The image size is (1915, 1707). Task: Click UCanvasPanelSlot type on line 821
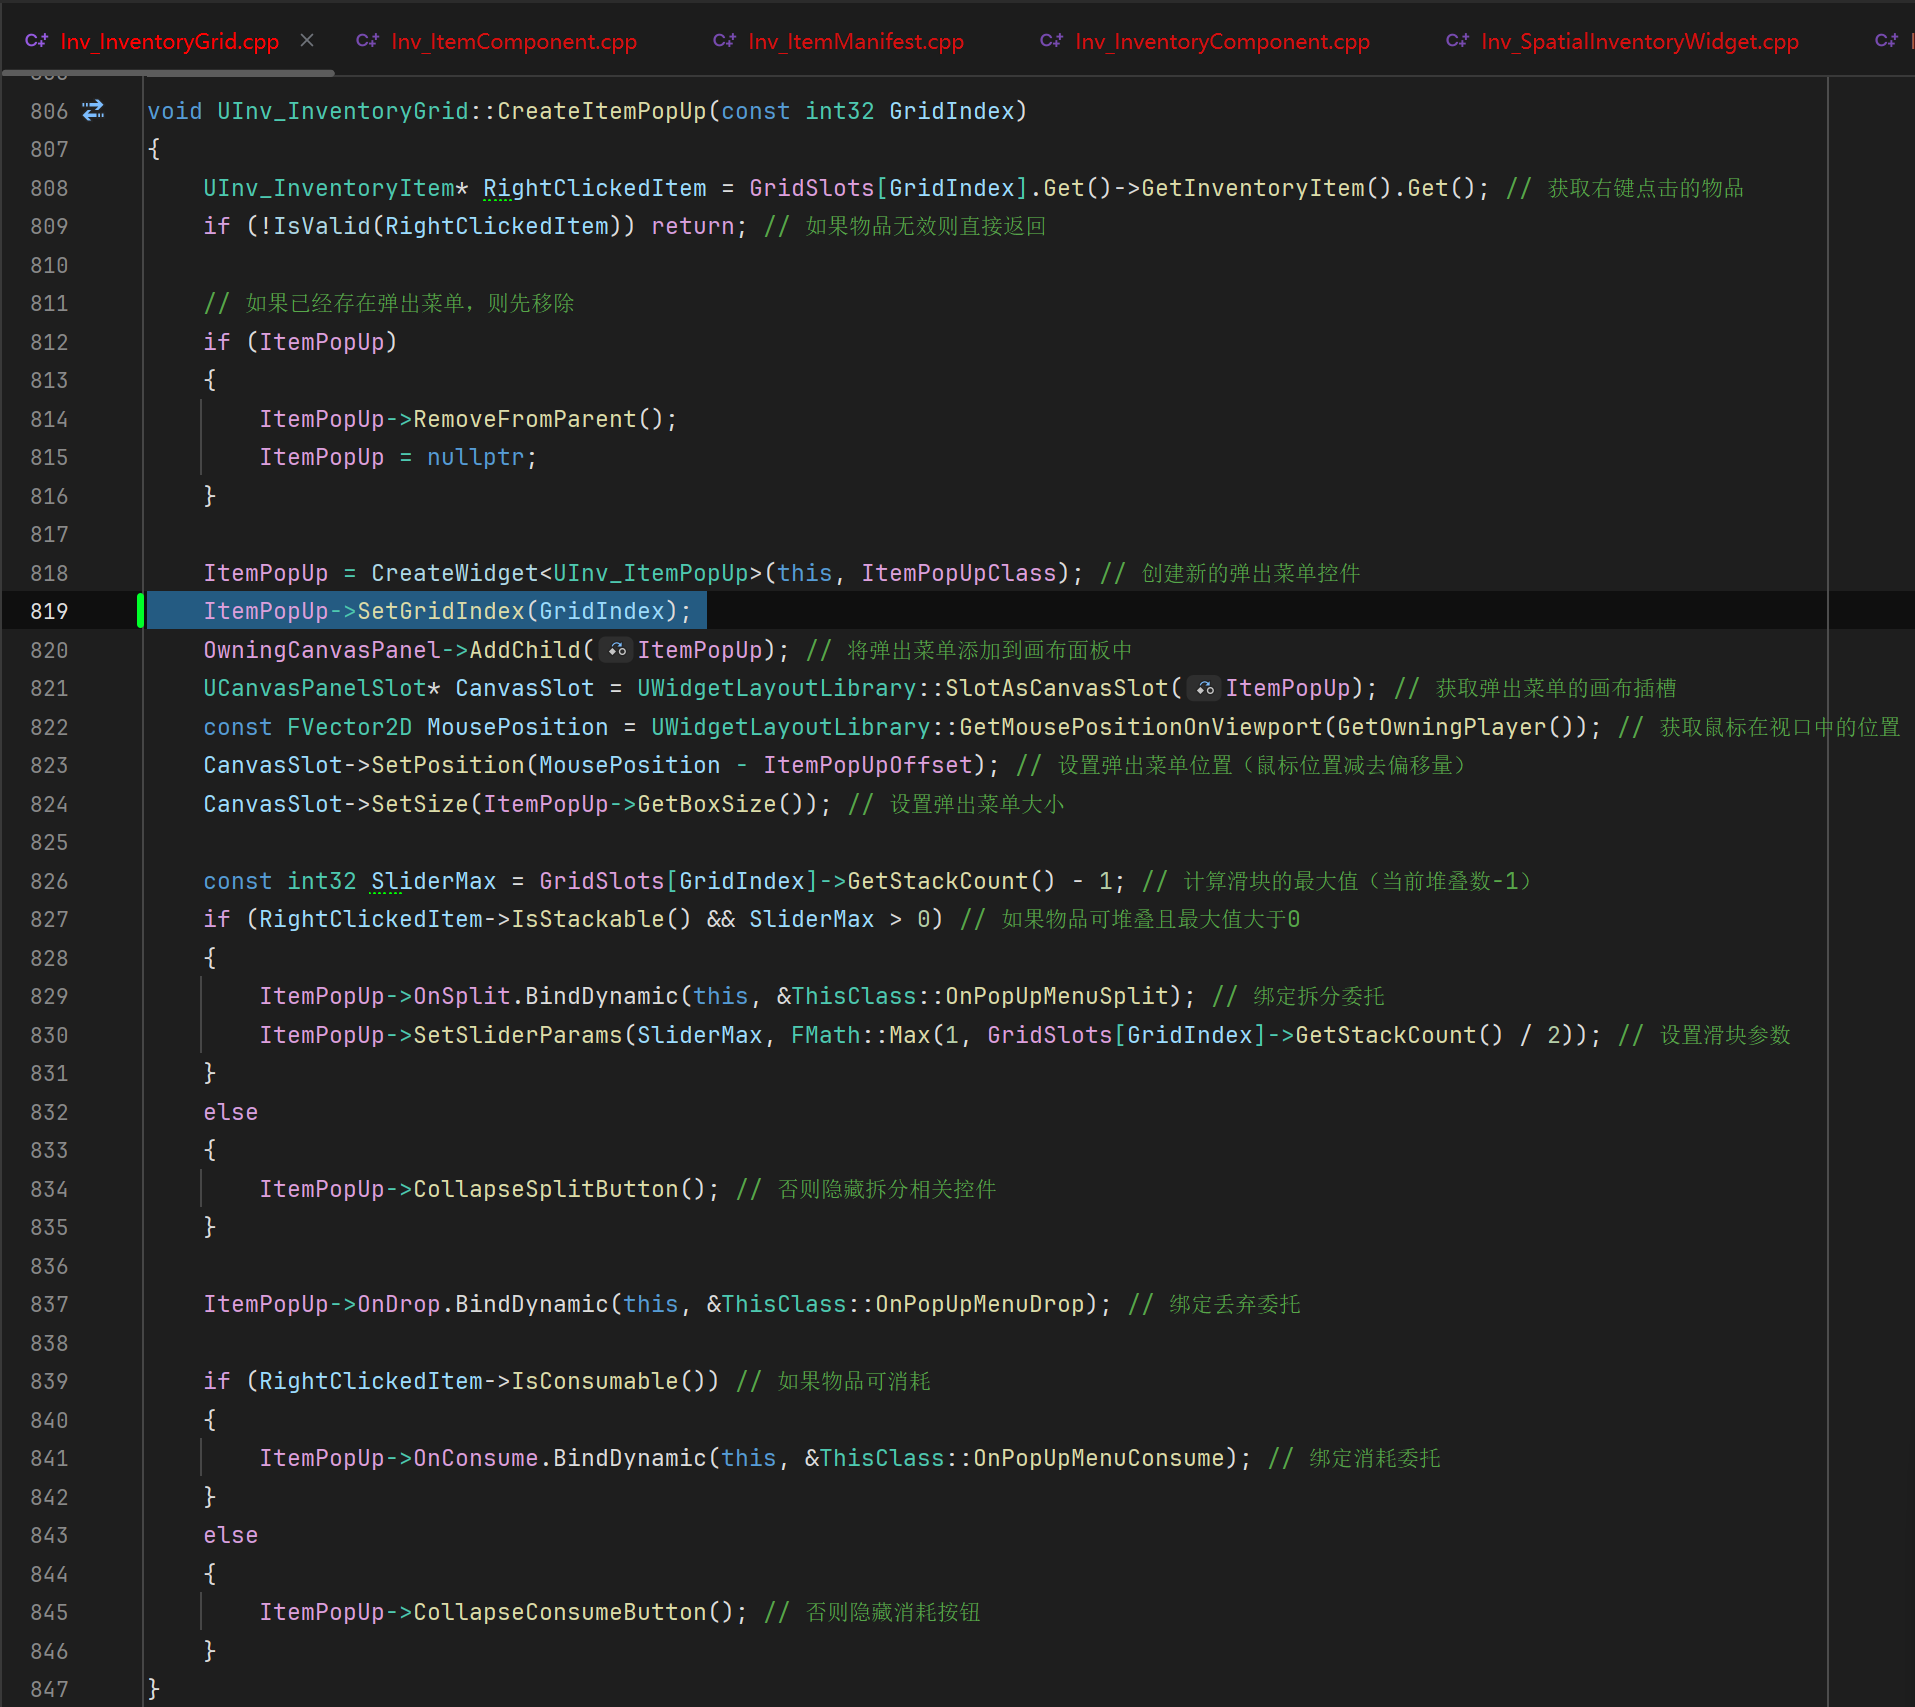[315, 688]
